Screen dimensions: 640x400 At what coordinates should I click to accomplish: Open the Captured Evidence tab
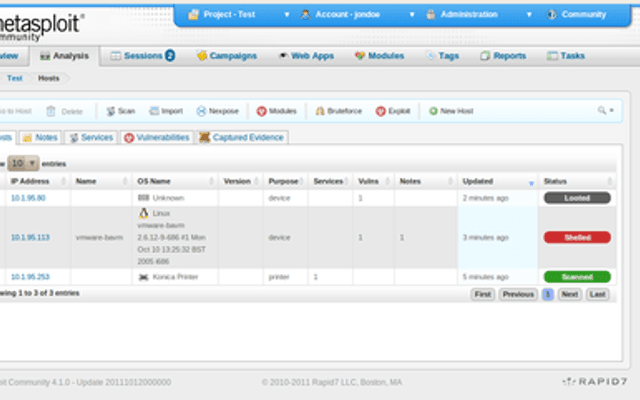pos(242,138)
